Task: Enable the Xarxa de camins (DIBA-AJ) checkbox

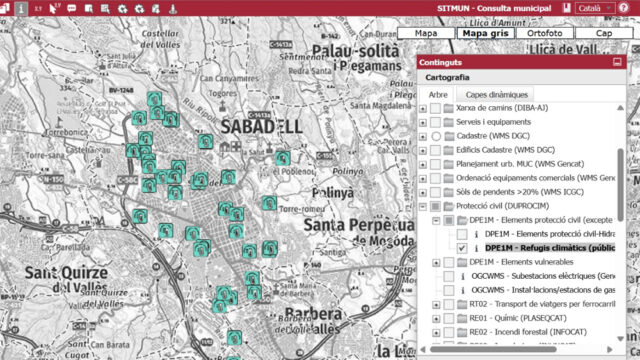Action: coord(436,108)
